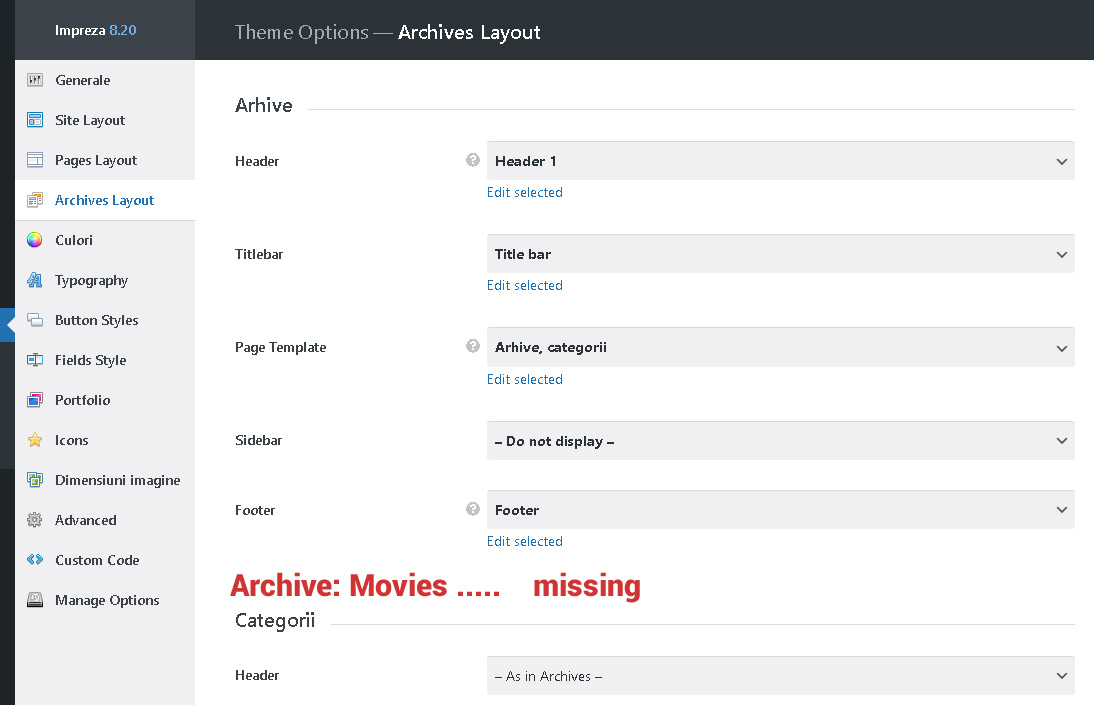This screenshot has height=705, width=1094.
Task: Open the Footer dropdown
Action: [x=781, y=510]
